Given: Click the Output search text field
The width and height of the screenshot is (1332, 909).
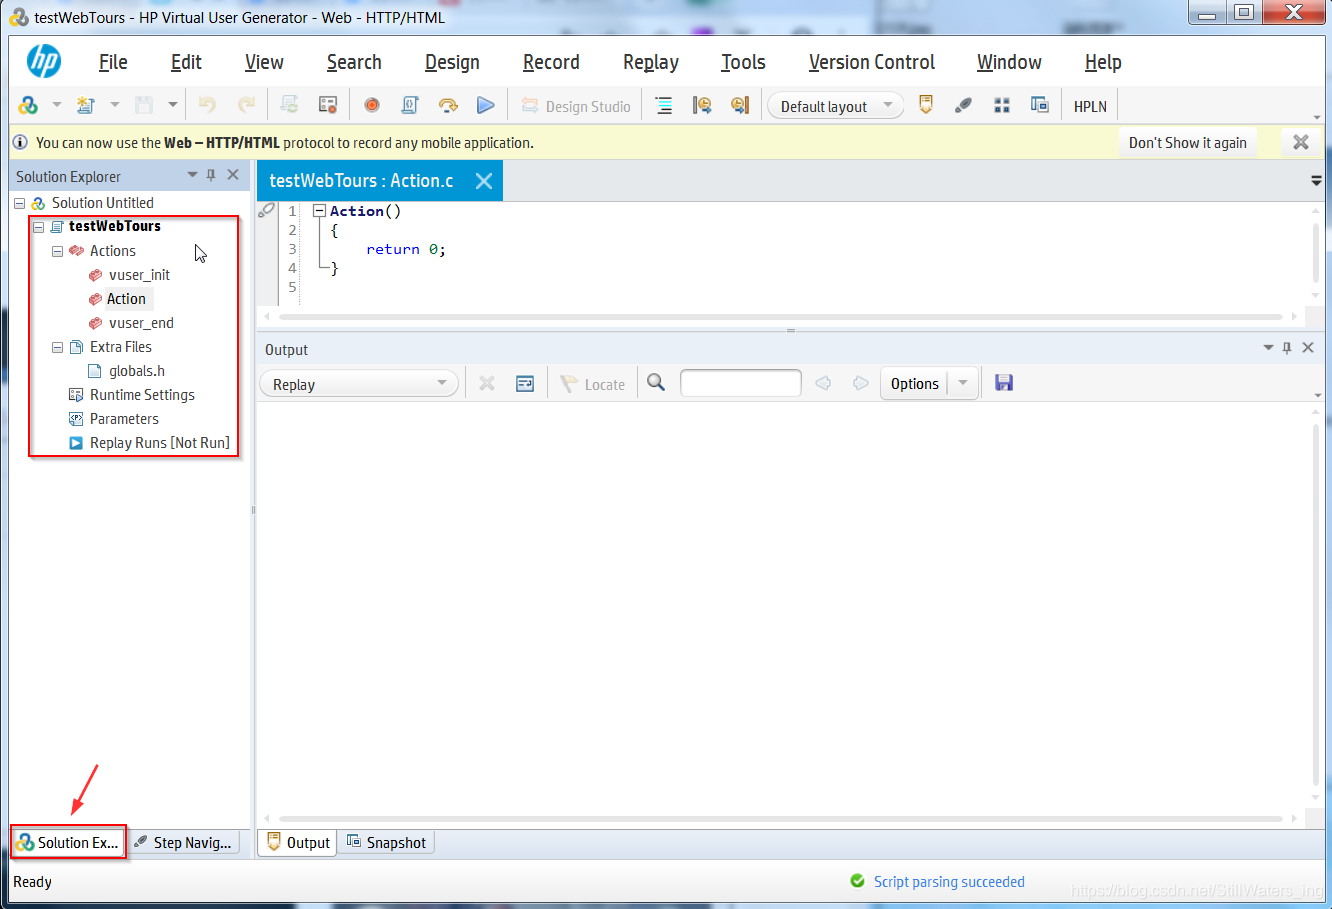Looking at the screenshot, I should coord(741,383).
